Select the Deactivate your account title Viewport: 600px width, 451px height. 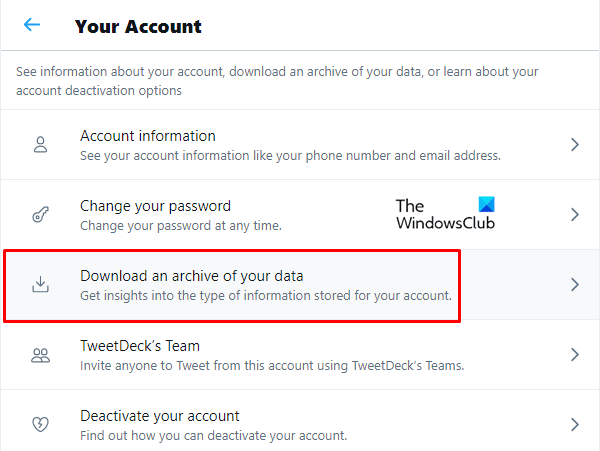pyautogui.click(x=159, y=416)
